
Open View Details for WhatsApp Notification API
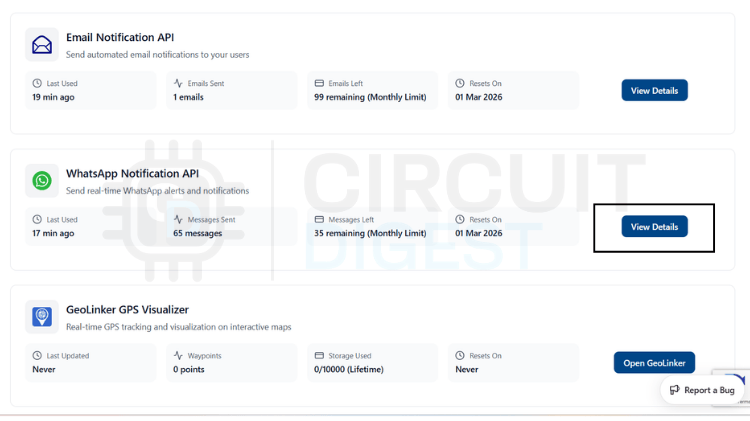654,227
